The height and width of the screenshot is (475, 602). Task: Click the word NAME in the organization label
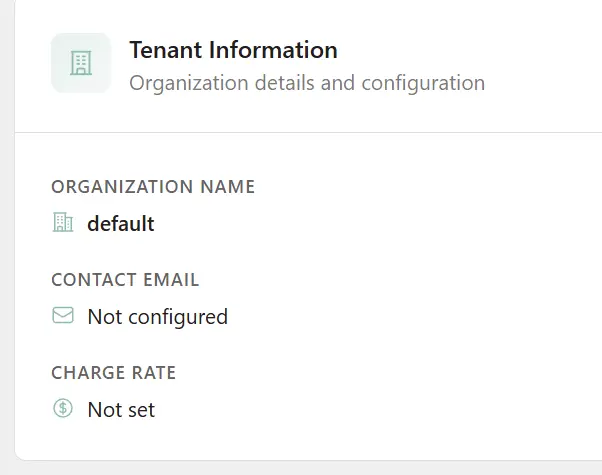(x=227, y=187)
